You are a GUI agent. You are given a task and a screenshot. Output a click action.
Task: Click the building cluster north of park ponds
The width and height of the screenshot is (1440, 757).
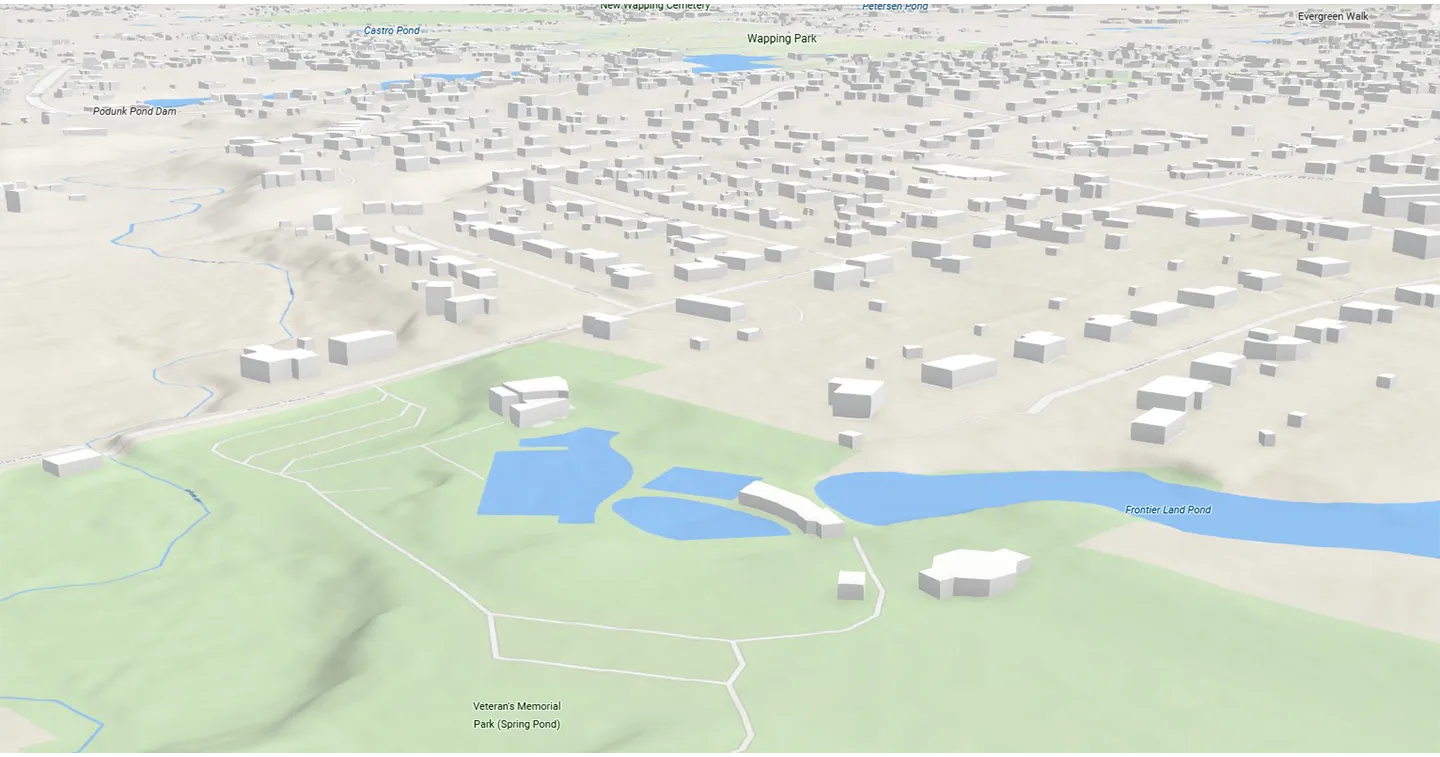tap(530, 400)
